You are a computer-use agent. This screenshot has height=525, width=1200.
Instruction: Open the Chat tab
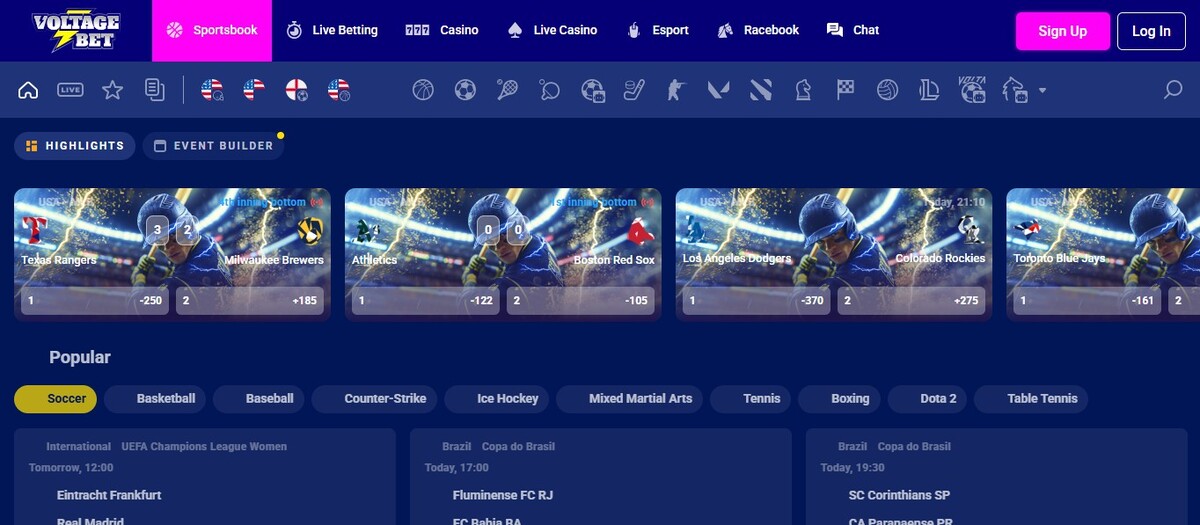click(853, 30)
